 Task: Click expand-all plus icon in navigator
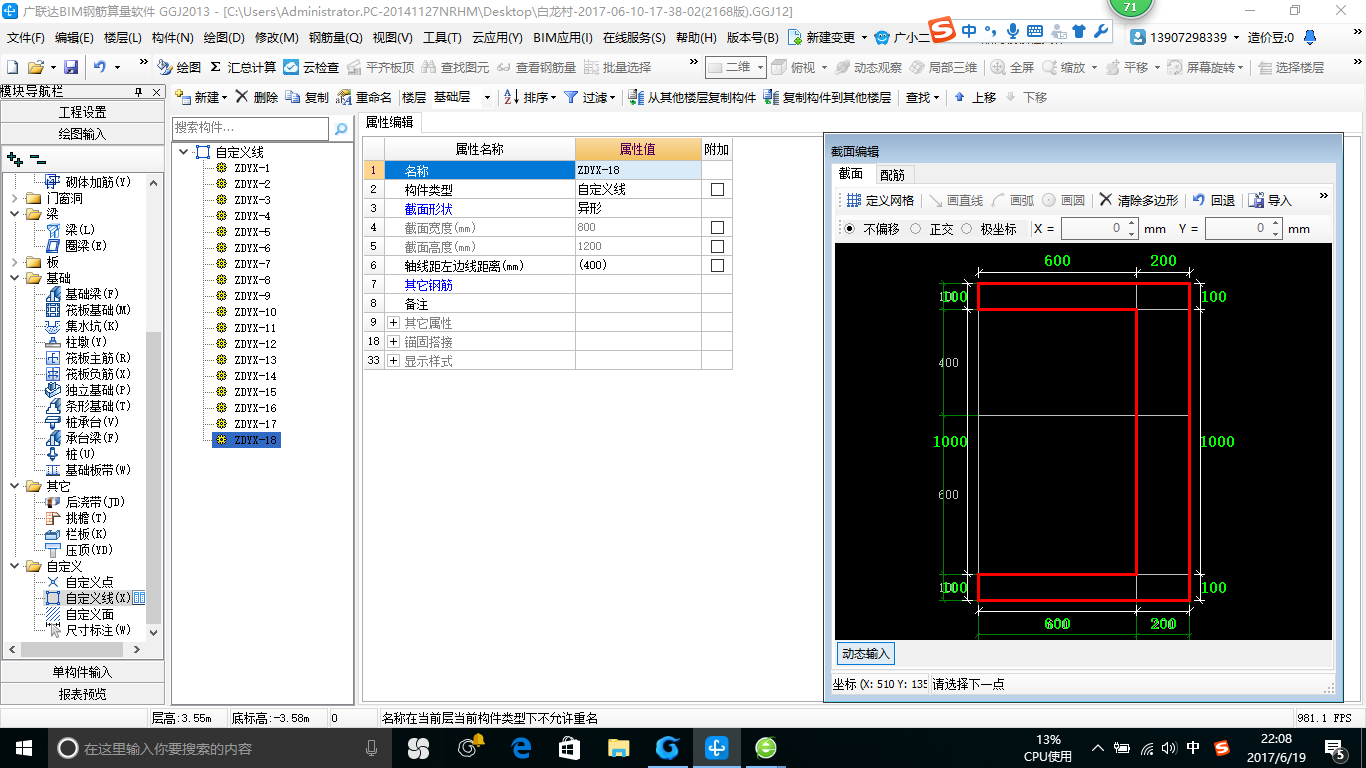pyautogui.click(x=15, y=159)
